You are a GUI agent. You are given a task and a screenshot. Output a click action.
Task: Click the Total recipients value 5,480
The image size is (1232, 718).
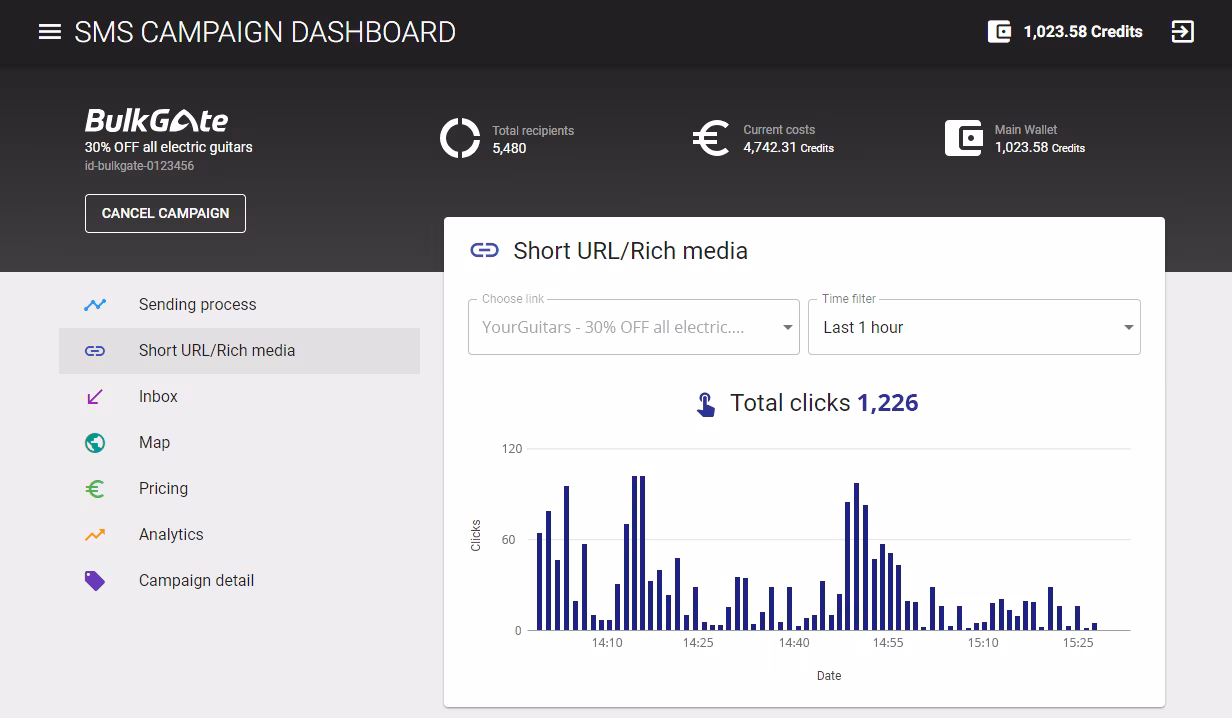click(509, 148)
